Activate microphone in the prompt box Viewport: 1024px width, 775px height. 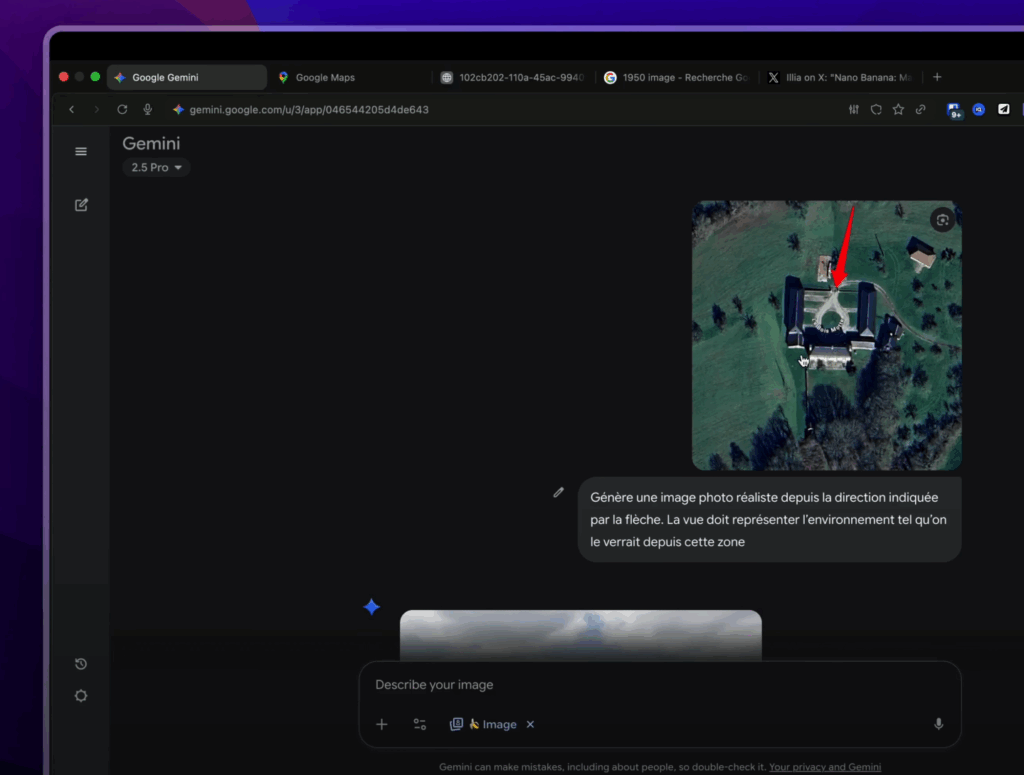click(938, 724)
